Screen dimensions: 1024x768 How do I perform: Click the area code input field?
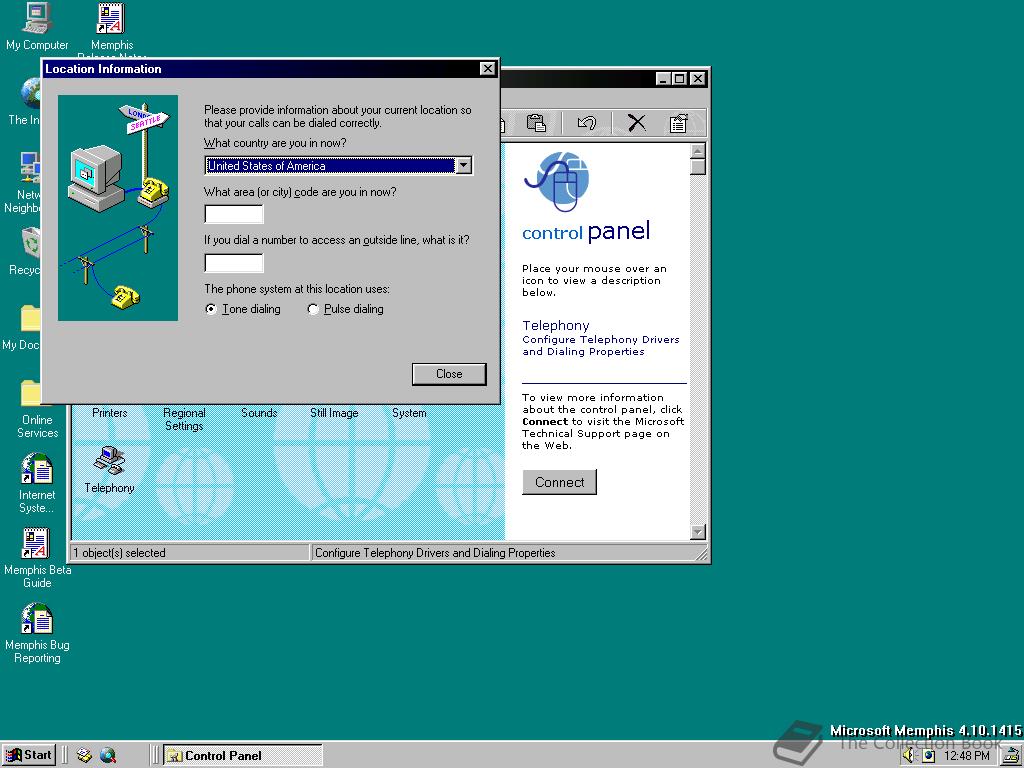[234, 214]
